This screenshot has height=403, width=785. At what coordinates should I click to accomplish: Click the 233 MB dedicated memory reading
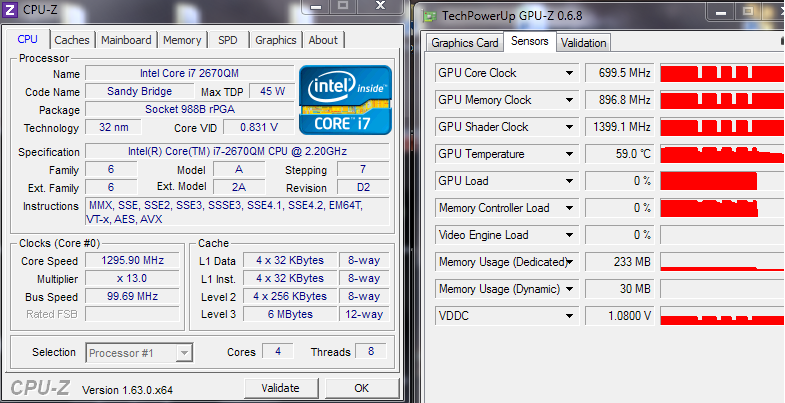pos(619,262)
